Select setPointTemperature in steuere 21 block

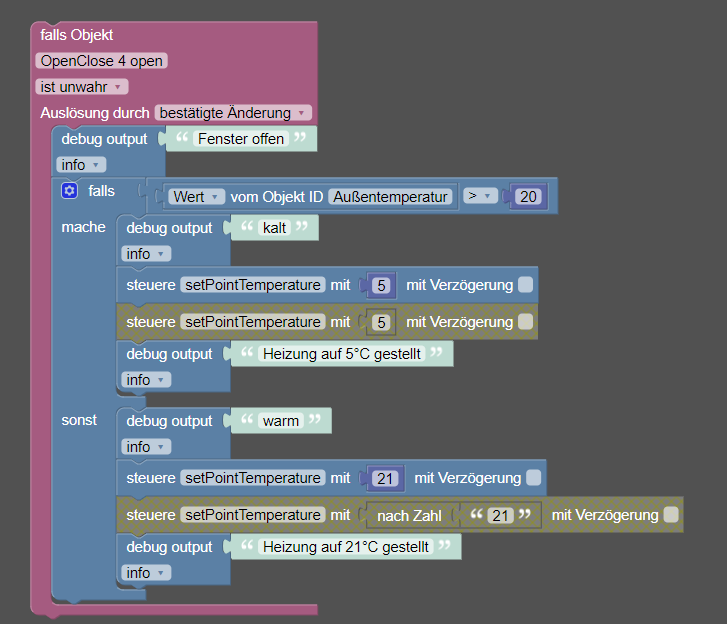tap(253, 478)
